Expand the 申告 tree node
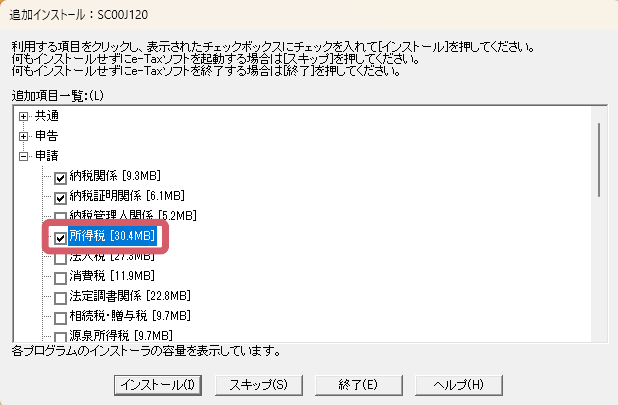The height and width of the screenshot is (405, 618). [x=23, y=136]
